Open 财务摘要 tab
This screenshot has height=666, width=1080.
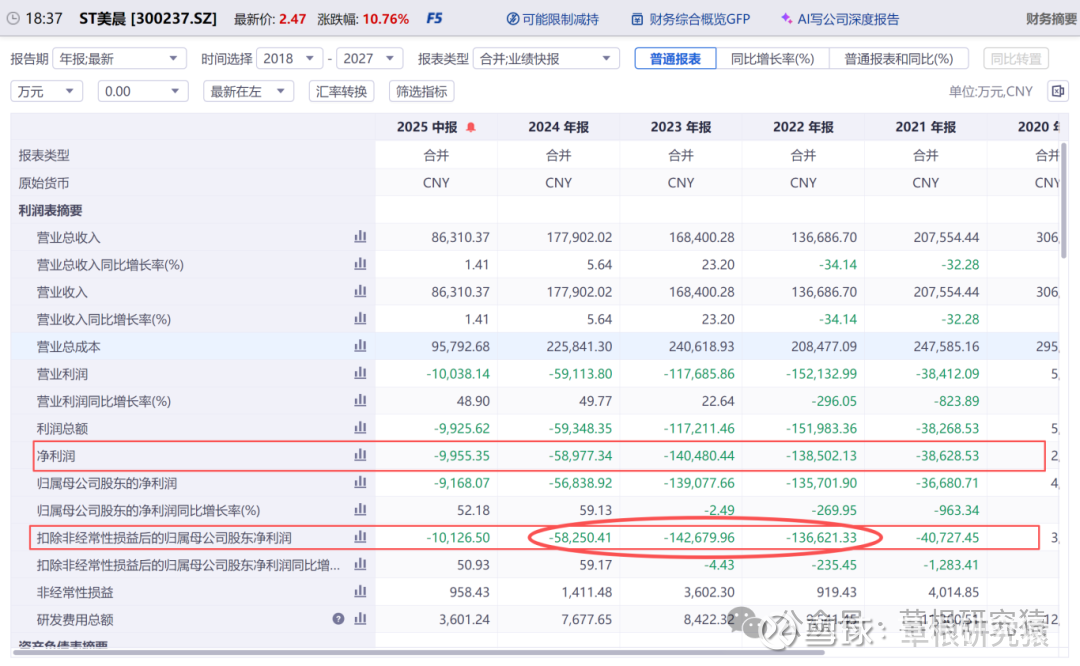(x=1051, y=19)
